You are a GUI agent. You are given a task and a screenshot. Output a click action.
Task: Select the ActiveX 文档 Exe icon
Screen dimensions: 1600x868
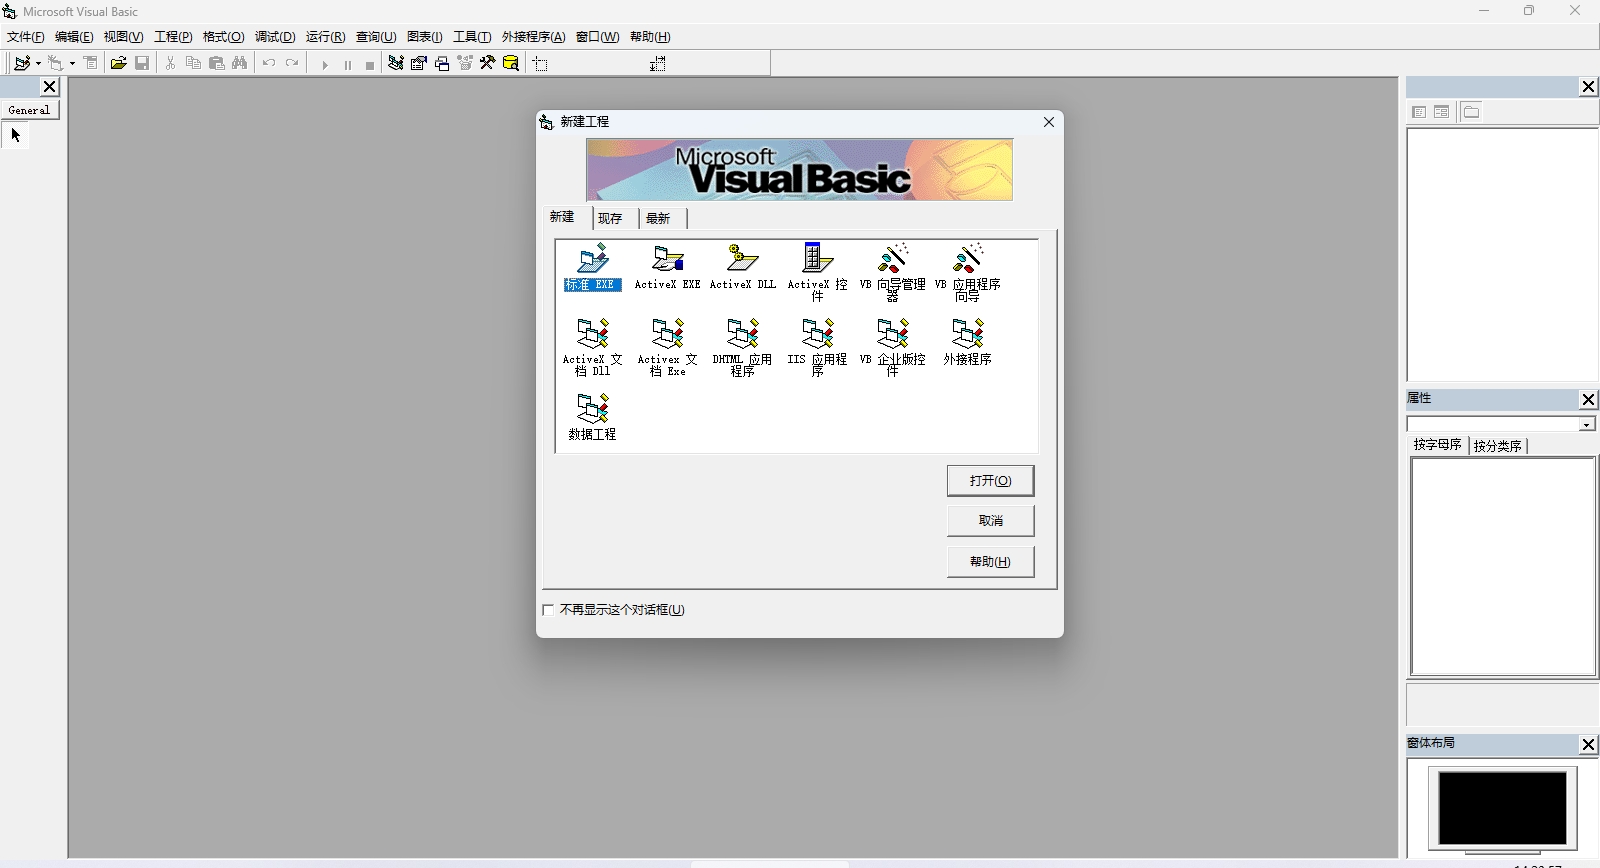pos(667,347)
